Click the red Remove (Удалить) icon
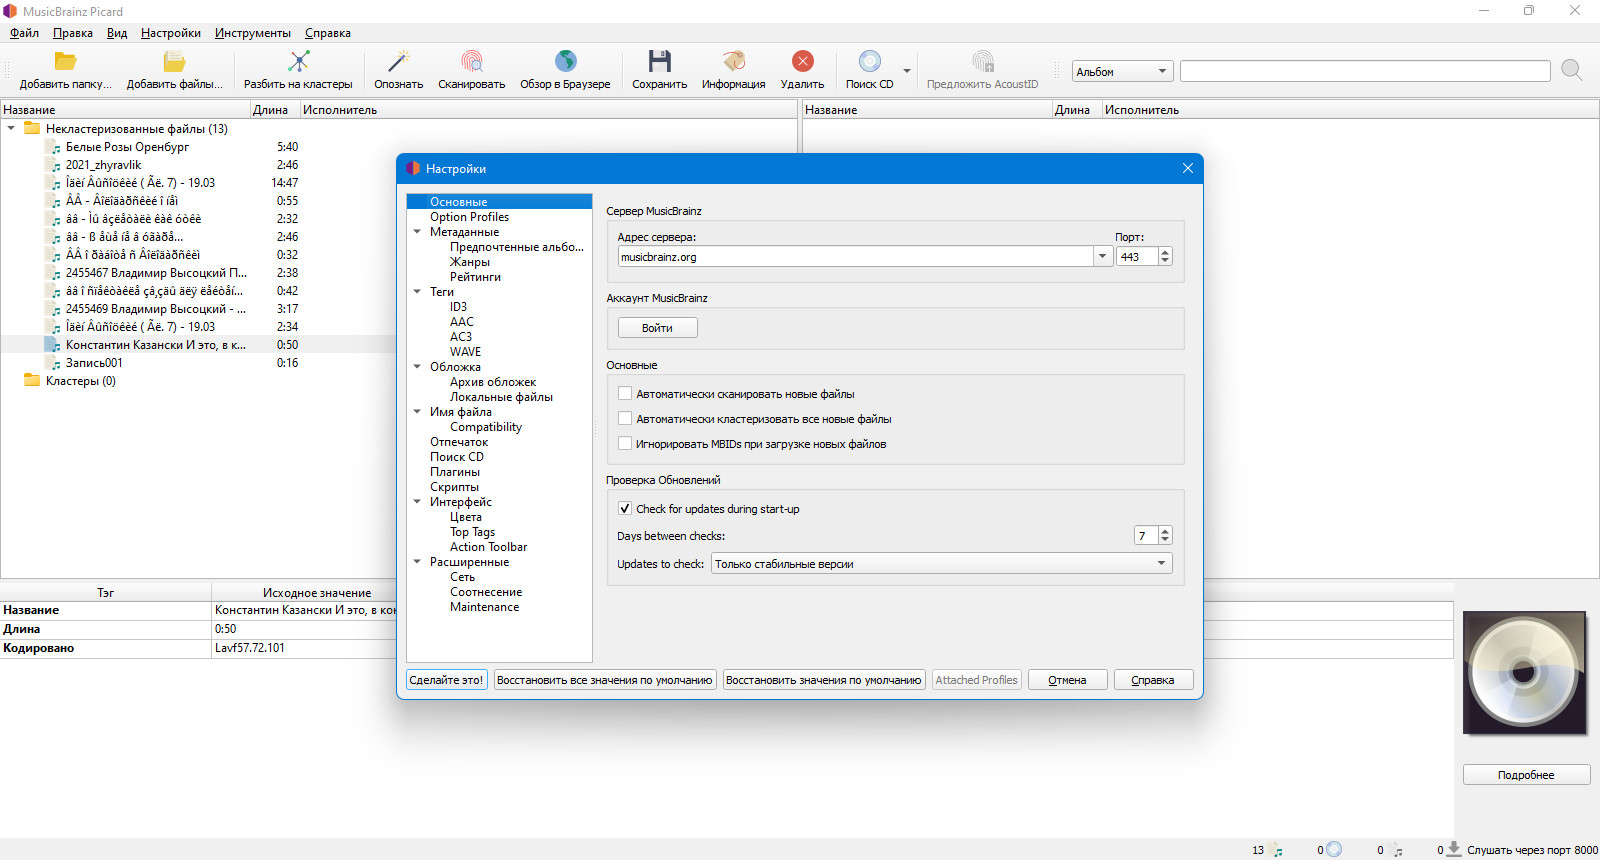The width and height of the screenshot is (1600, 860). point(803,62)
